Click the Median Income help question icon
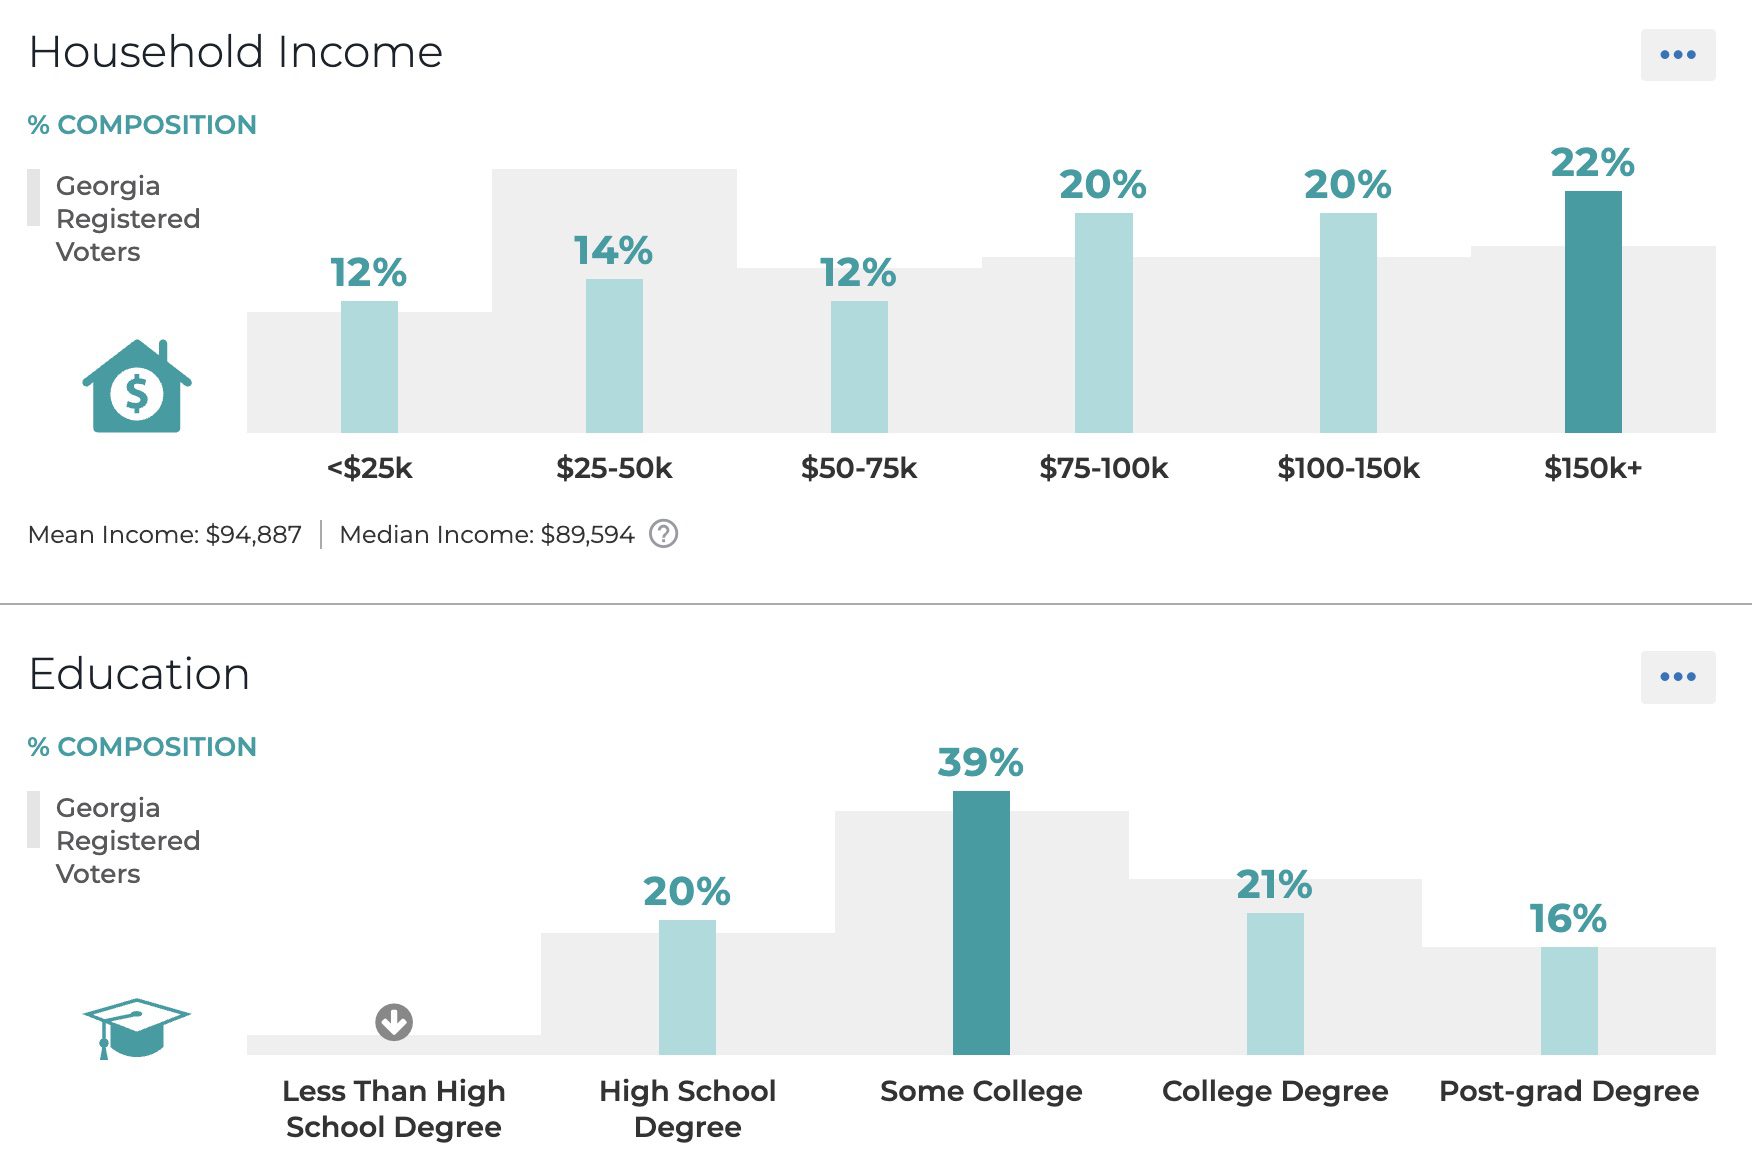The width and height of the screenshot is (1752, 1176). [663, 534]
